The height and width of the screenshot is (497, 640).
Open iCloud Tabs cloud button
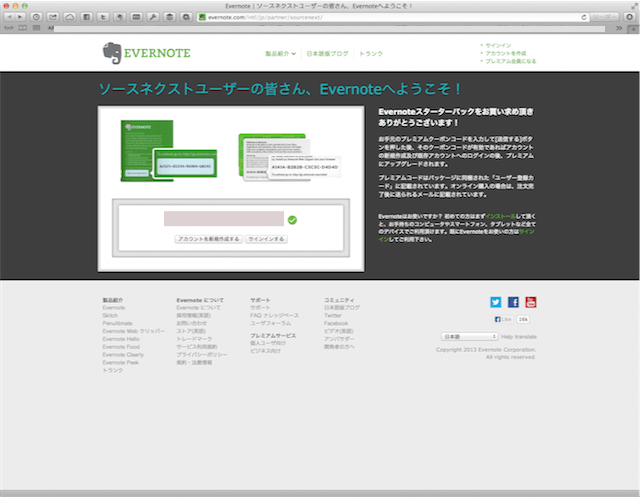pyautogui.click(x=70, y=17)
